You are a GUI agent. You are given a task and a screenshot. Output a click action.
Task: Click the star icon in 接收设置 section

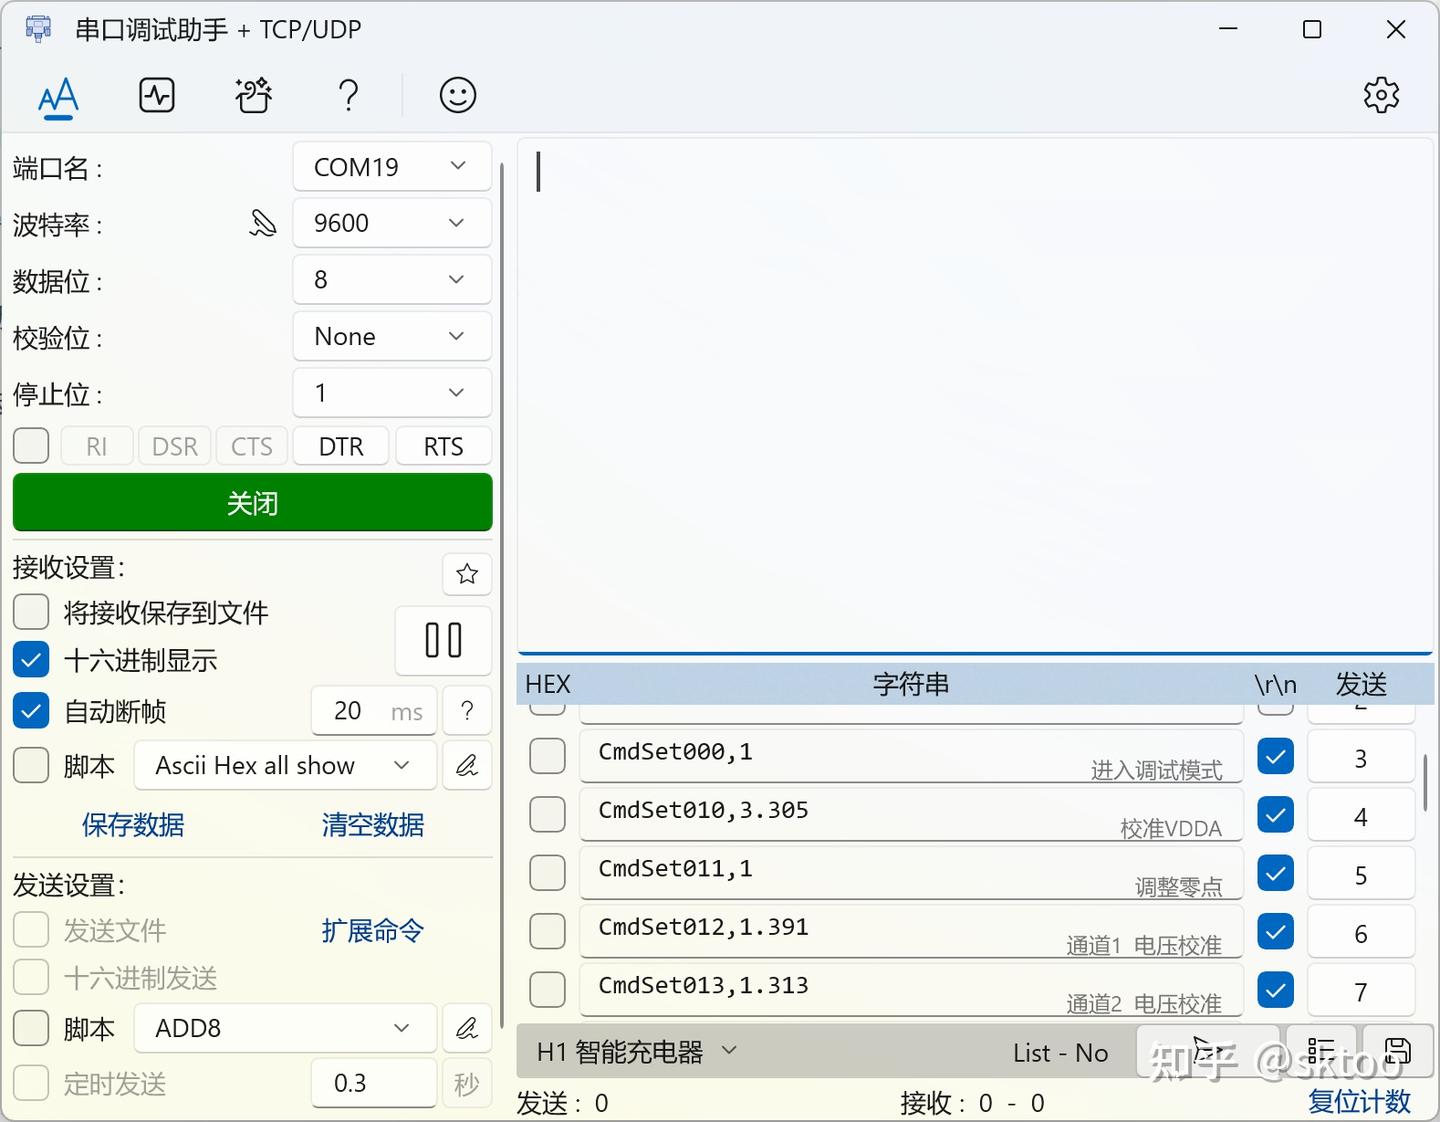pos(466,574)
